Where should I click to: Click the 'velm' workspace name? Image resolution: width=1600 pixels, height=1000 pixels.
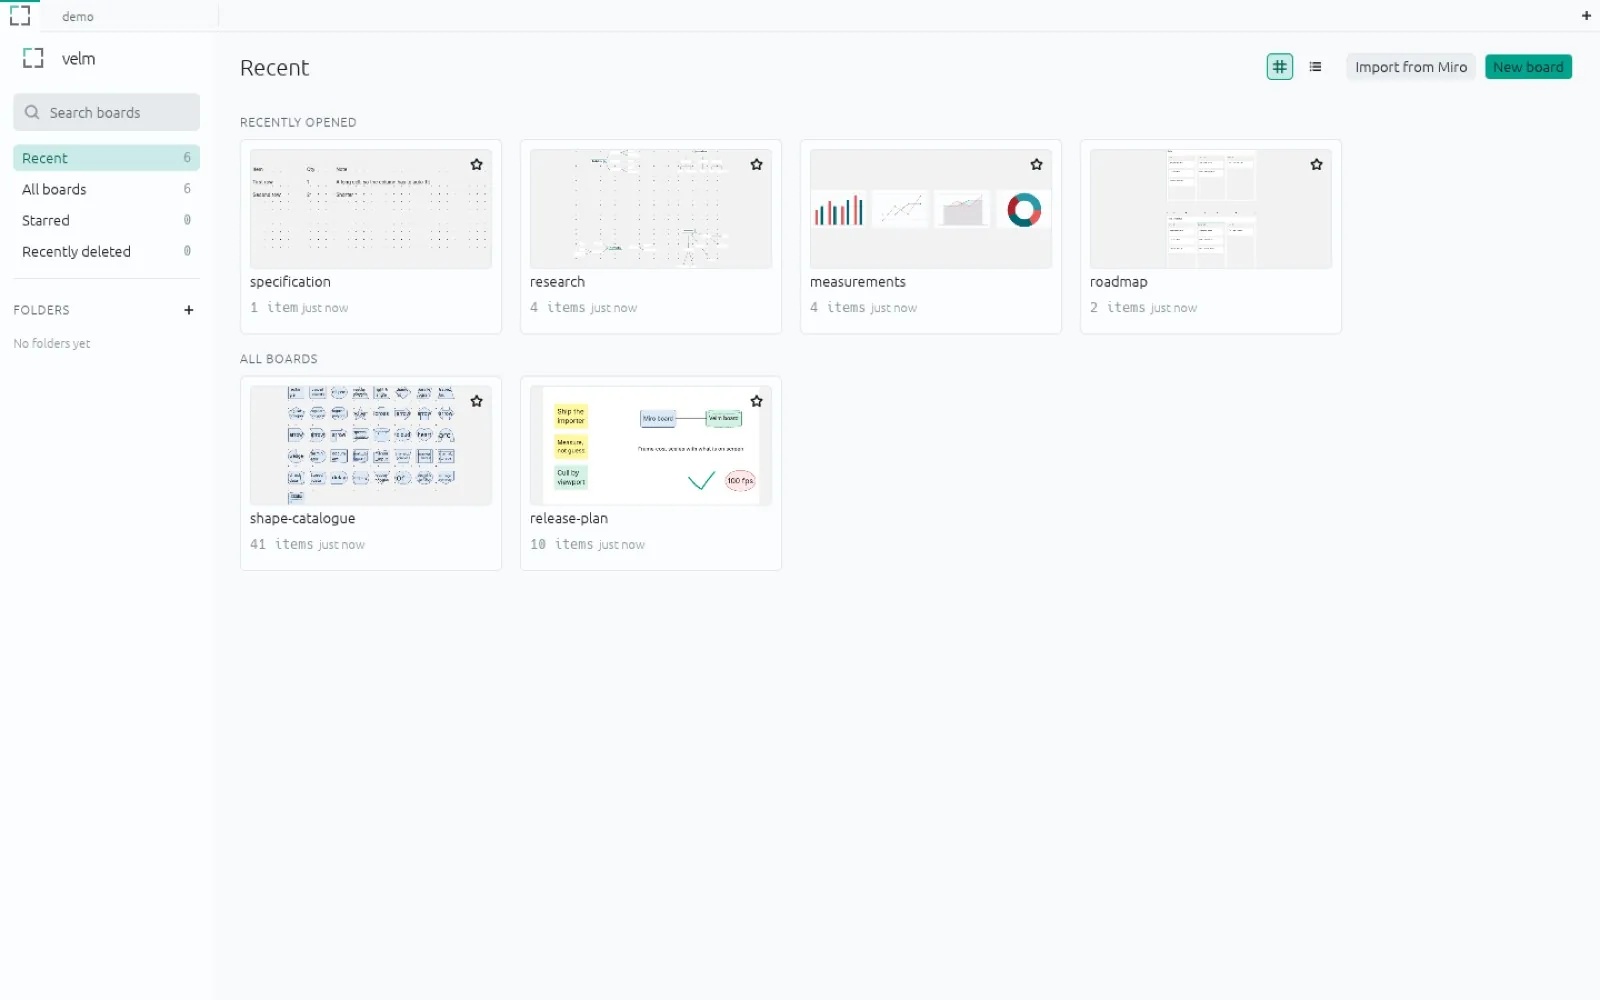pos(79,59)
